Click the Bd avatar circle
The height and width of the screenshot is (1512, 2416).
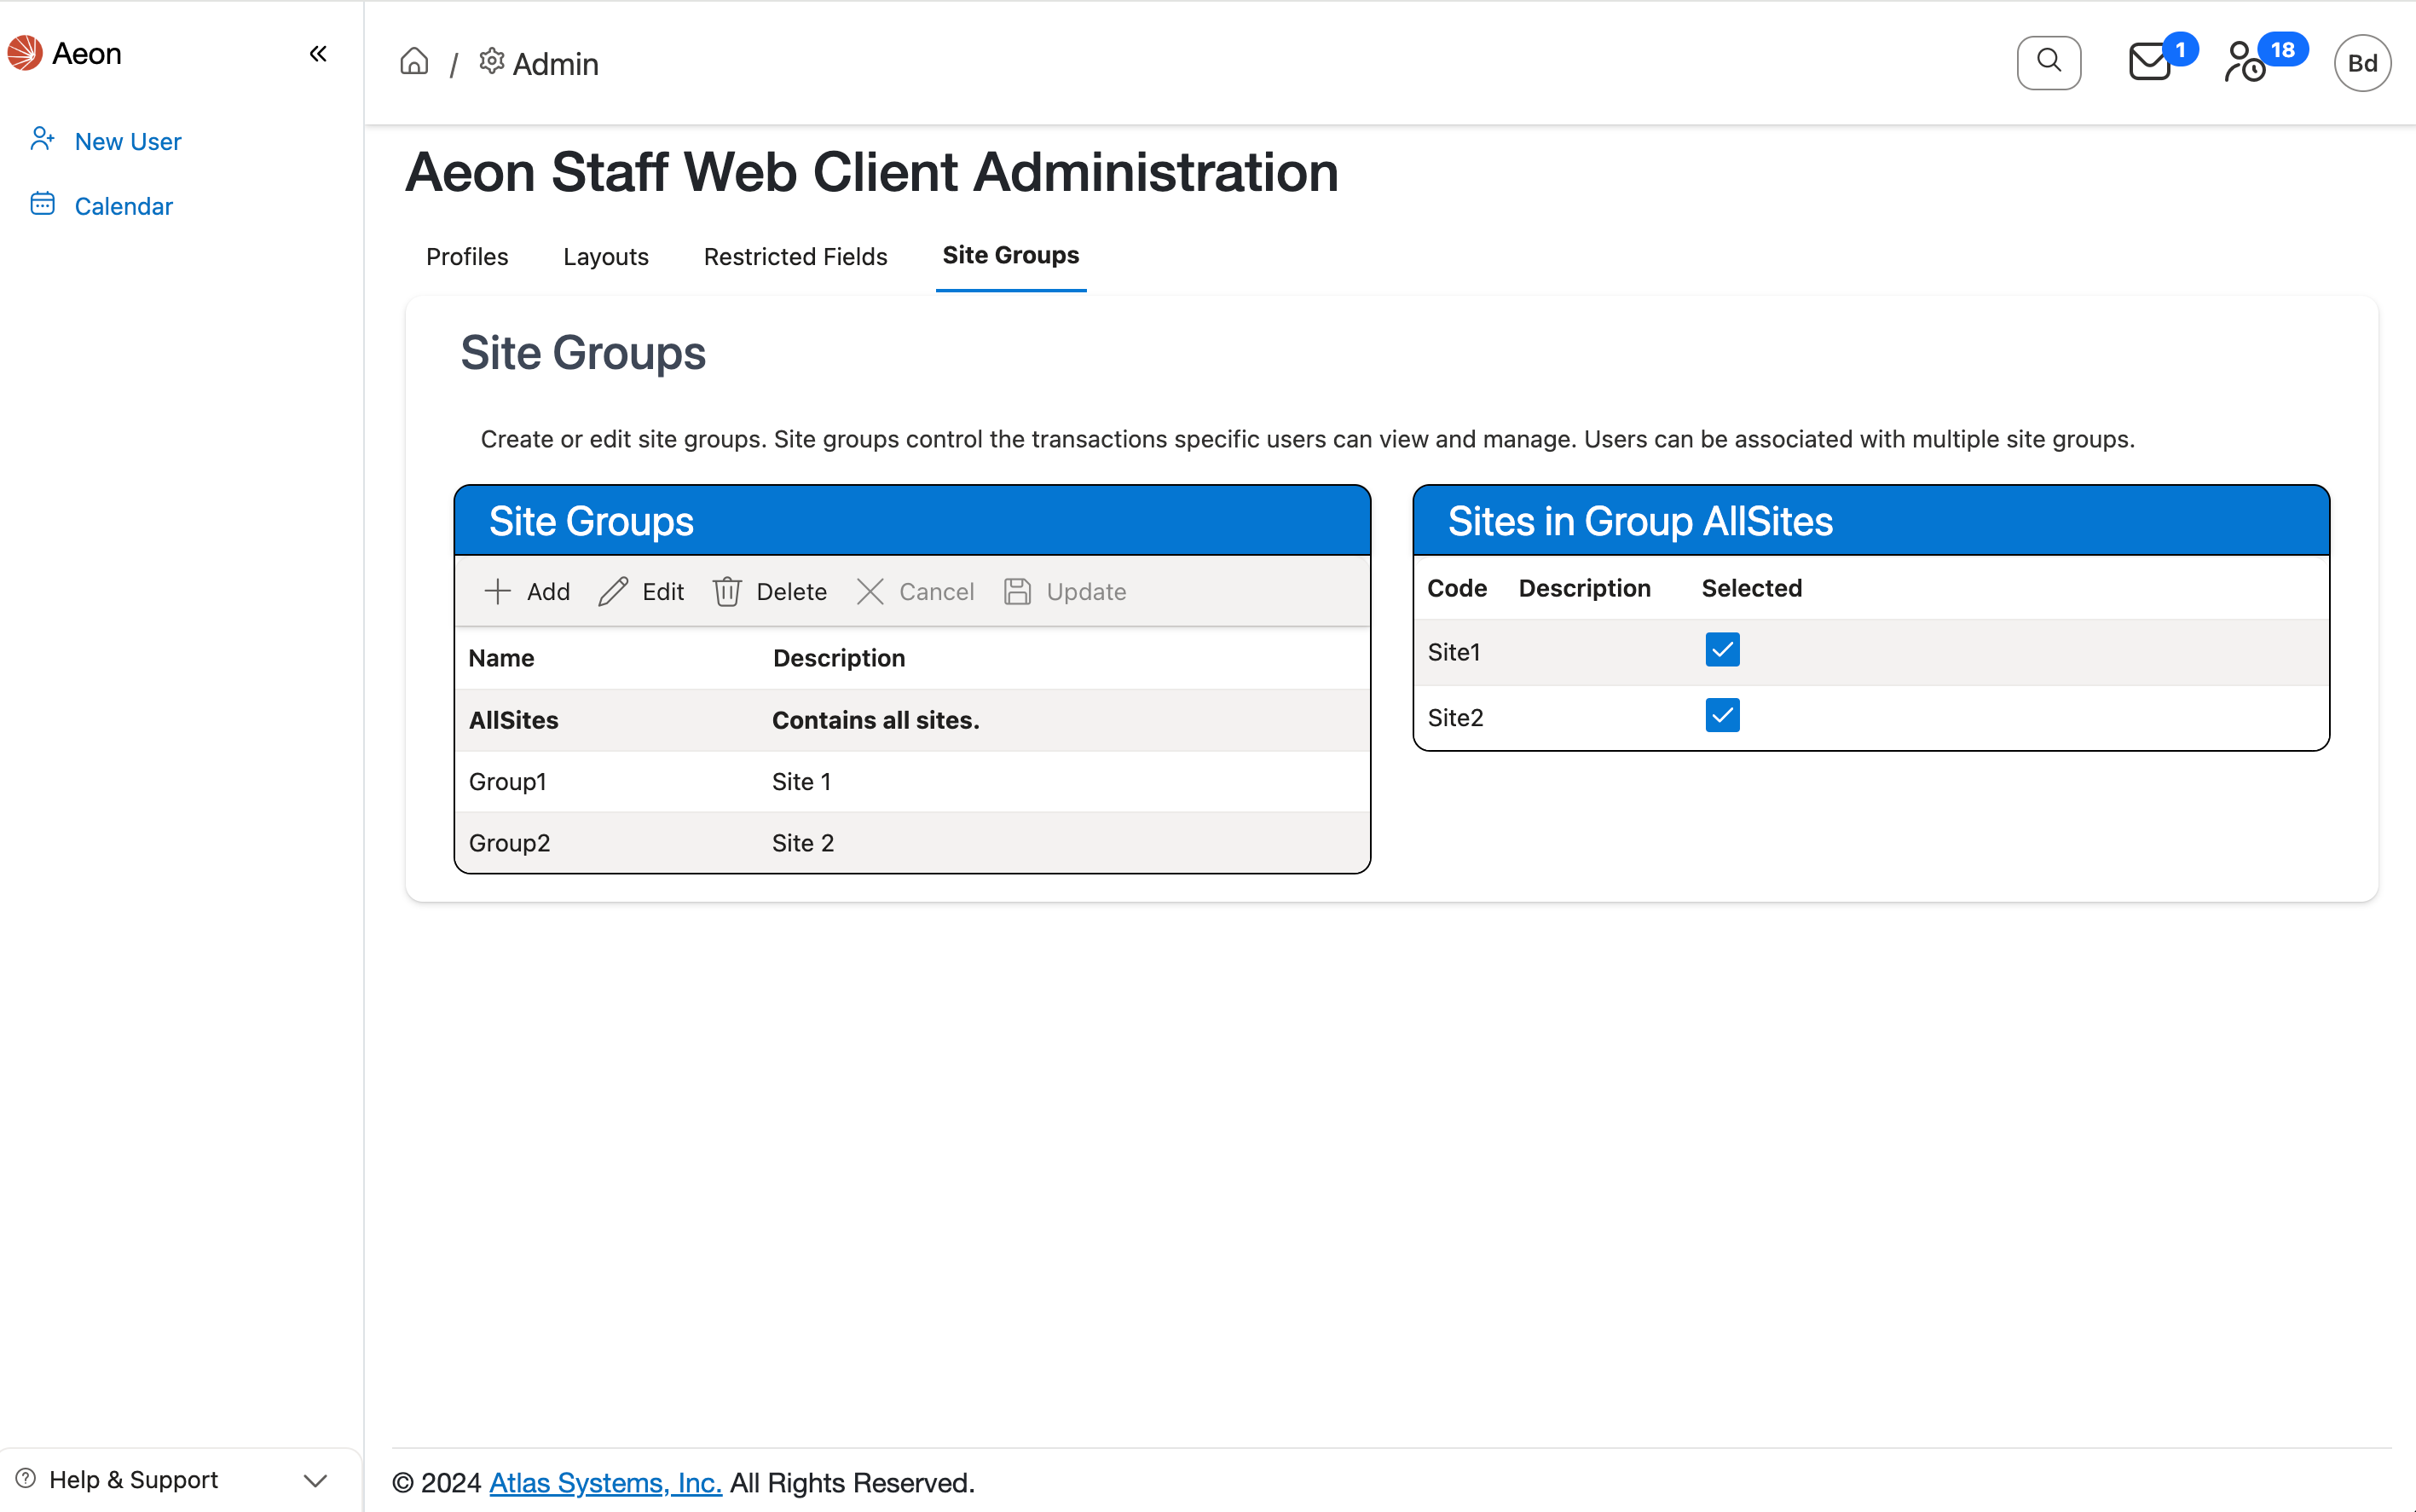click(2361, 62)
